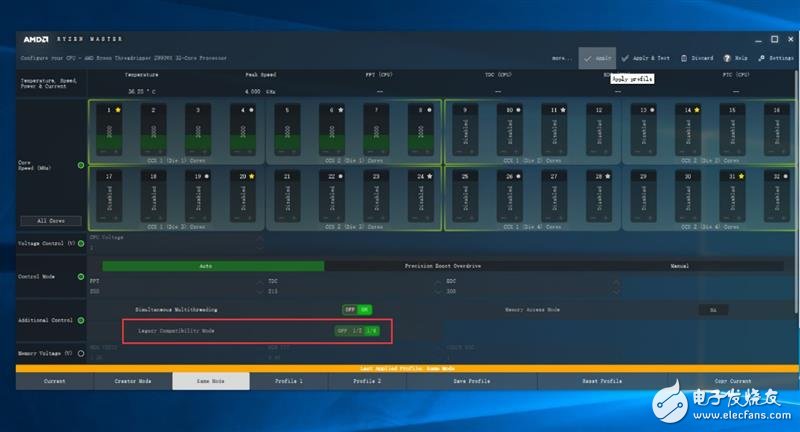Viewport: 800px width, 432px height.
Task: Click the Copy Current button
Action: [733, 381]
